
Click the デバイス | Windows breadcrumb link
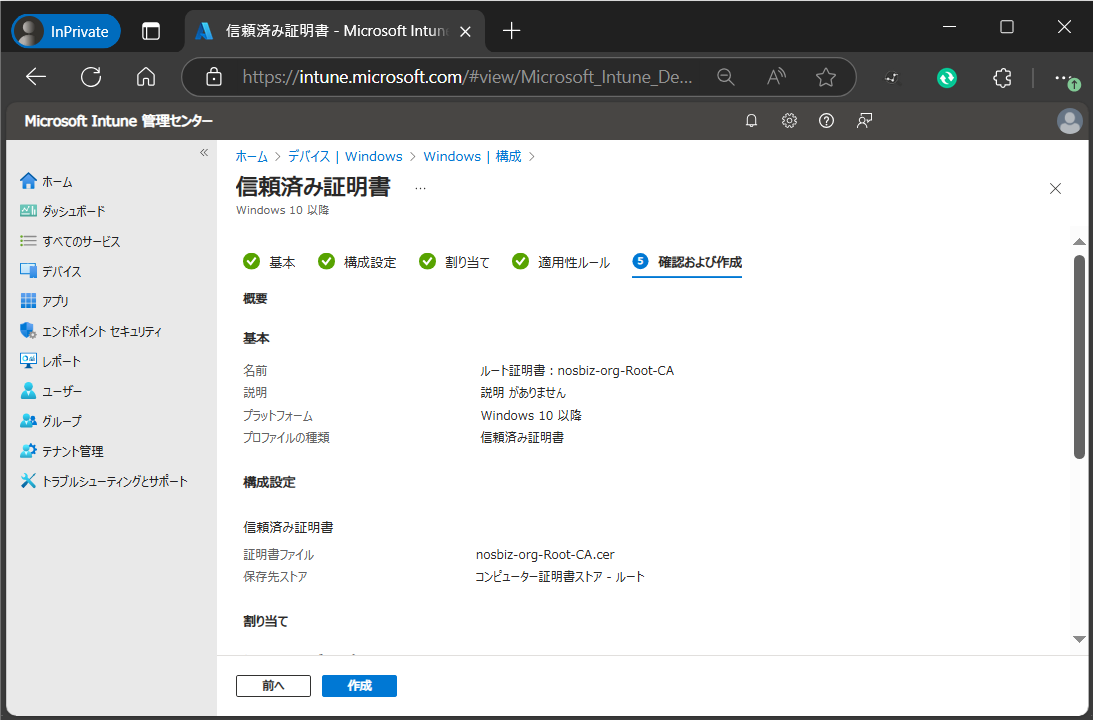[x=345, y=156]
